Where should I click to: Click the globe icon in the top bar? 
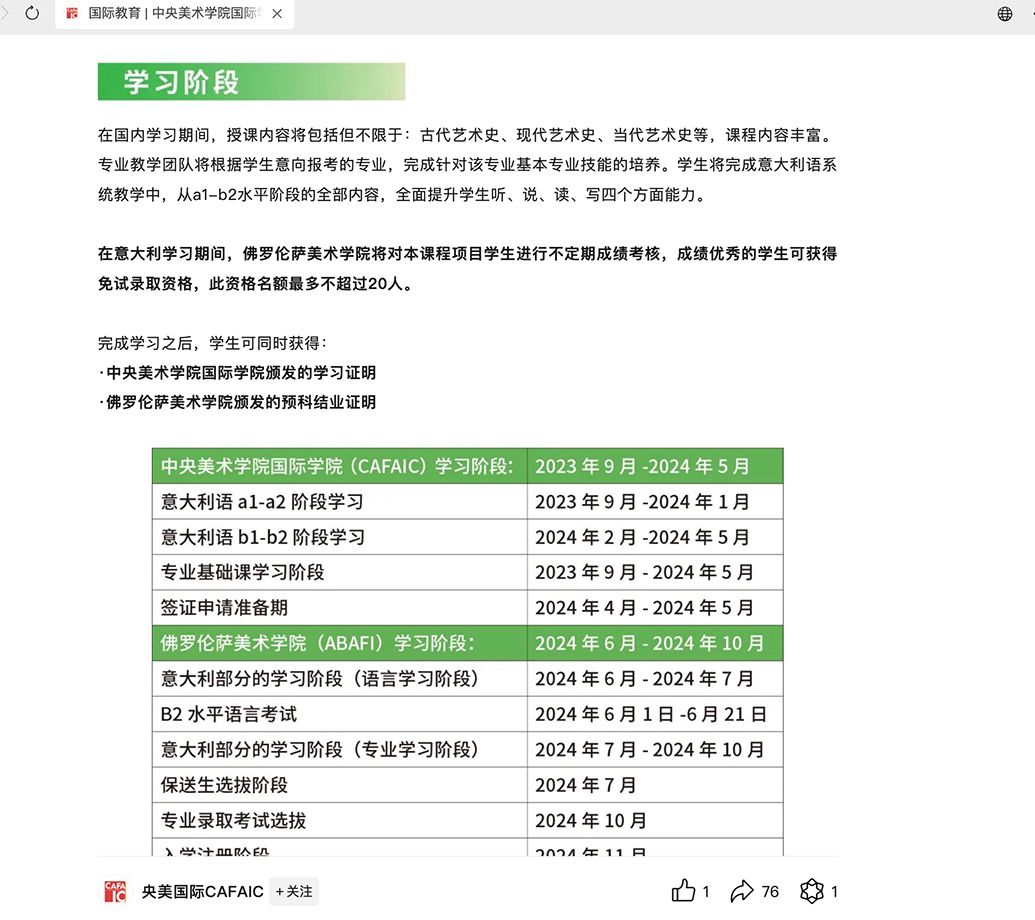click(1005, 14)
